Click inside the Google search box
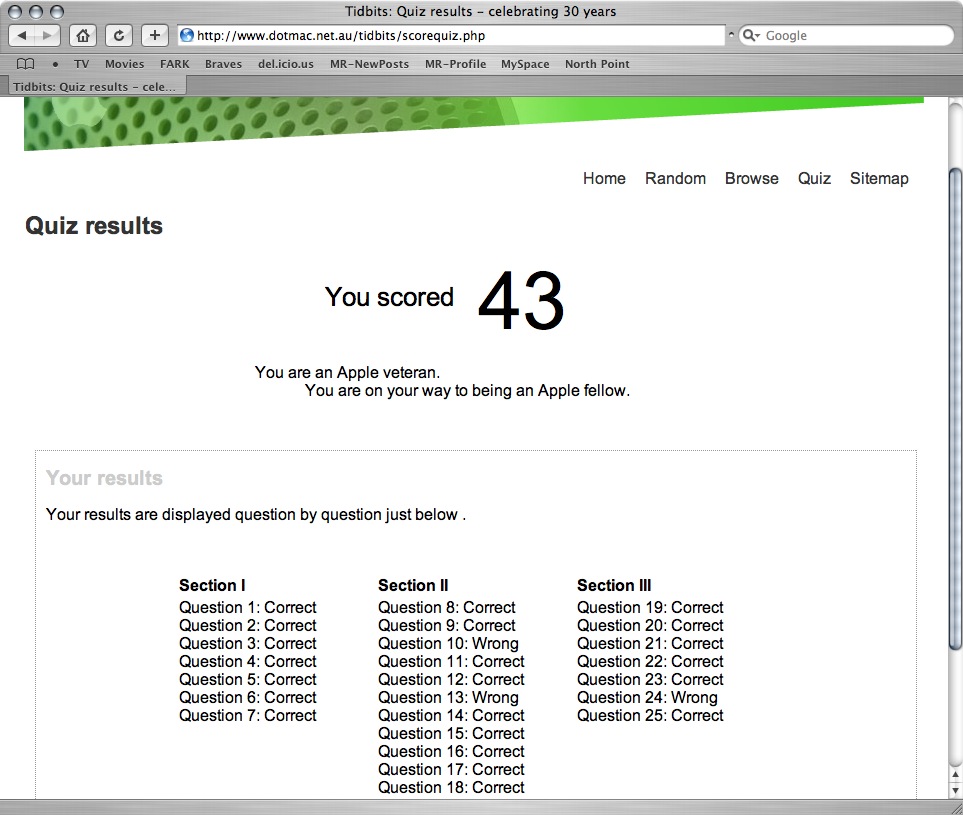The height and width of the screenshot is (815, 963). (x=846, y=36)
